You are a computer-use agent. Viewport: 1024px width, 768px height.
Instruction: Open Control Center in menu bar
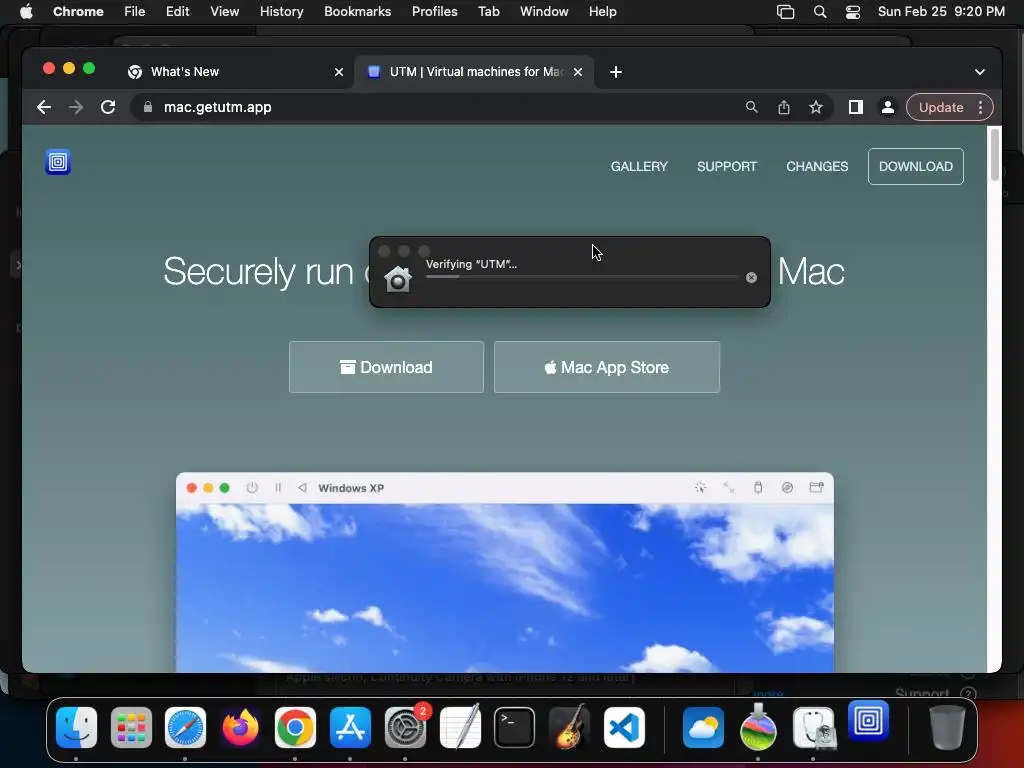(x=852, y=12)
